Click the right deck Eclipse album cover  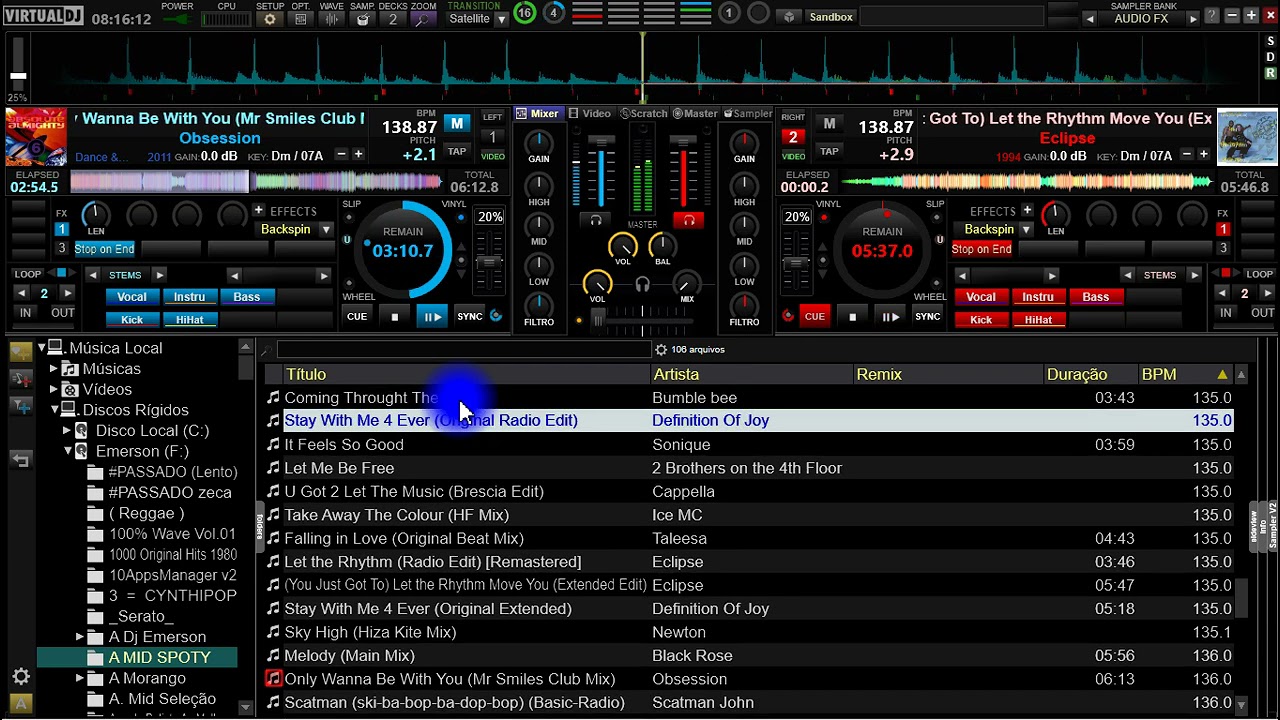(x=1247, y=137)
